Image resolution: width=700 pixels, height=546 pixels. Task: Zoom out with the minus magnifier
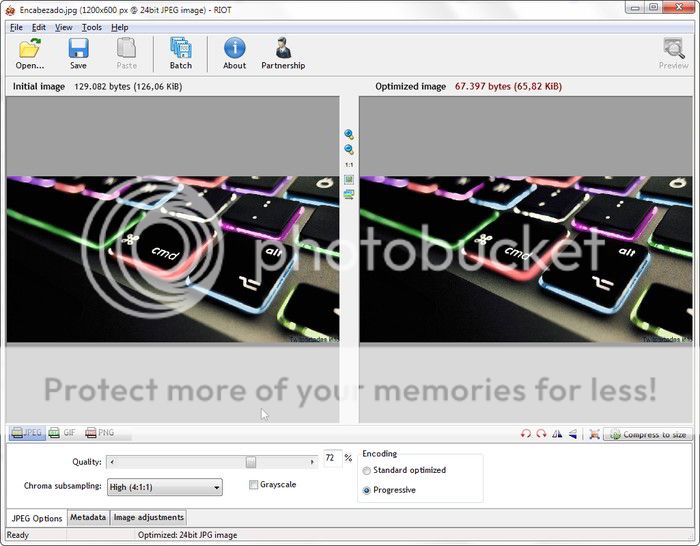(349, 150)
